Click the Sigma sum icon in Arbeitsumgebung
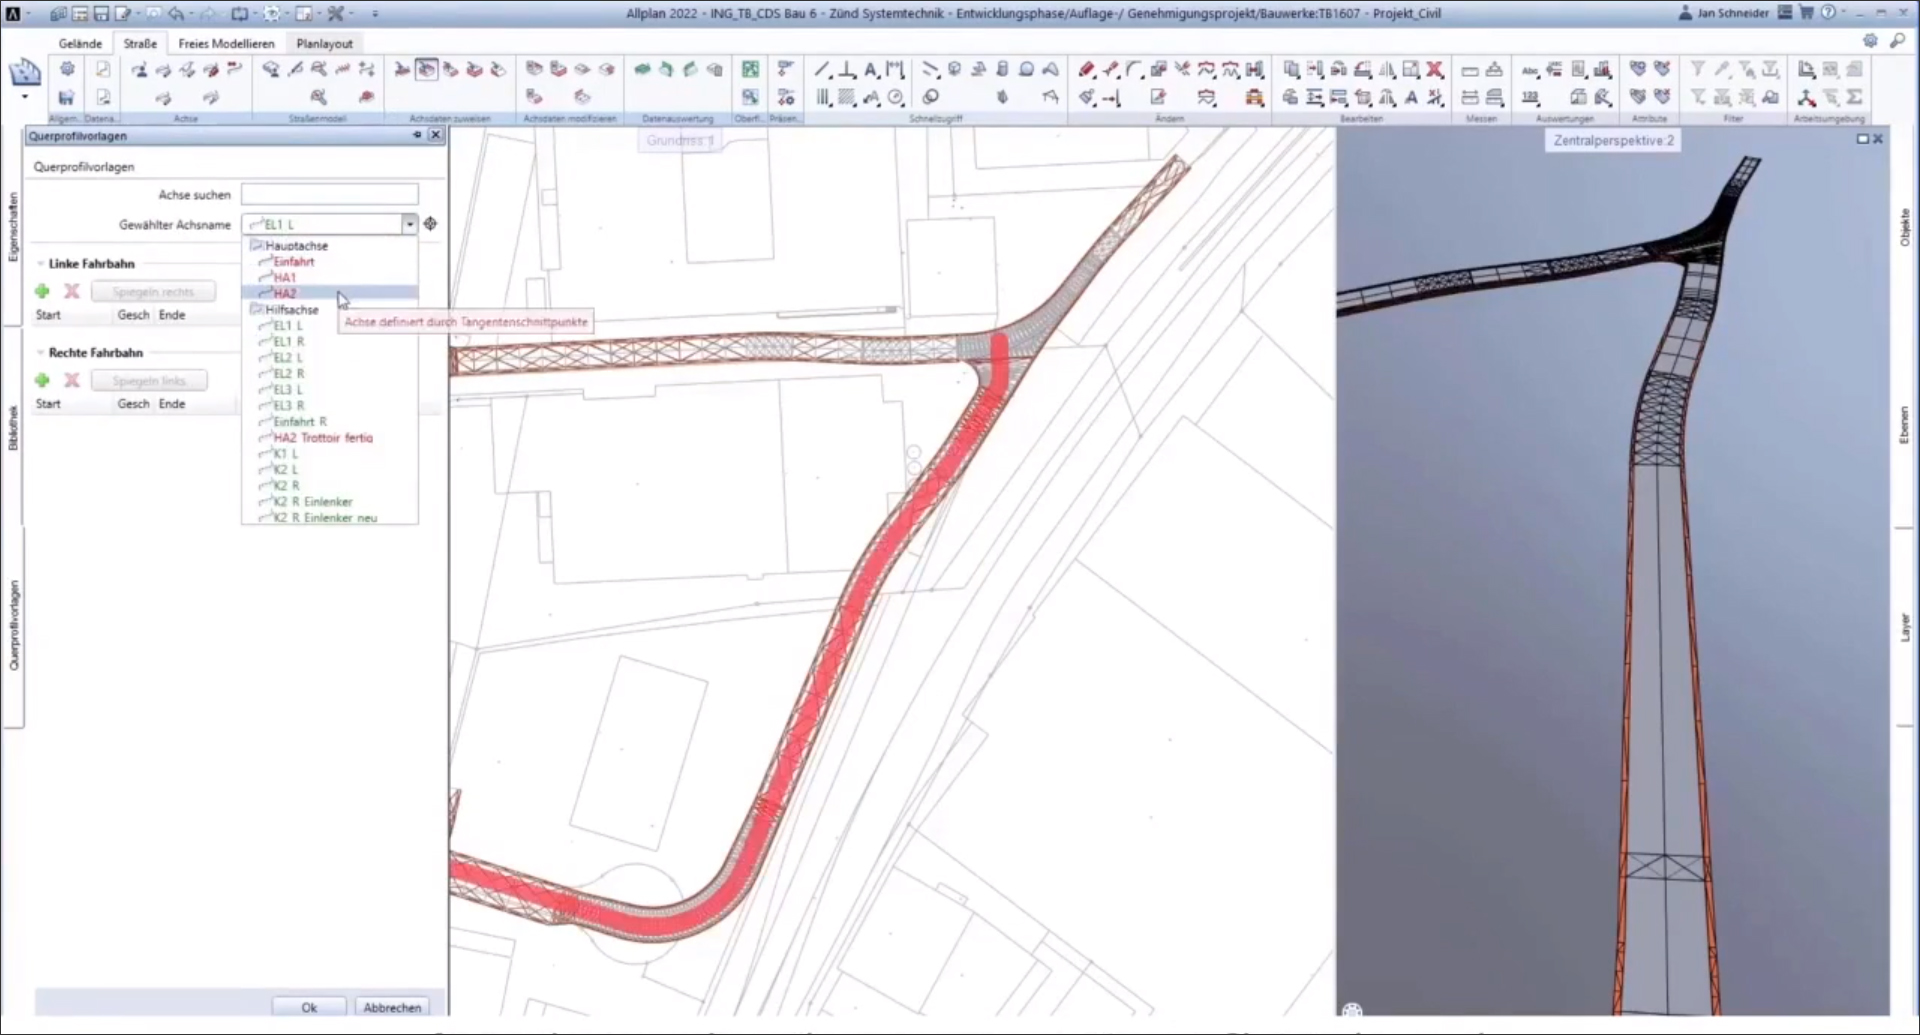 click(x=1855, y=97)
